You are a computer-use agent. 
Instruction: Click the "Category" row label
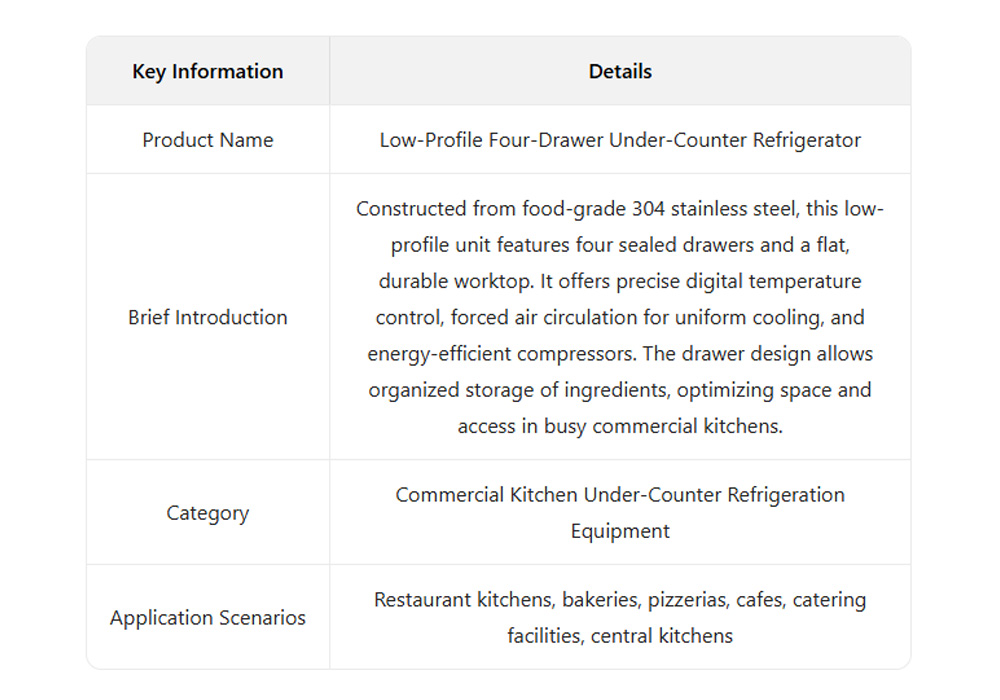(x=207, y=513)
